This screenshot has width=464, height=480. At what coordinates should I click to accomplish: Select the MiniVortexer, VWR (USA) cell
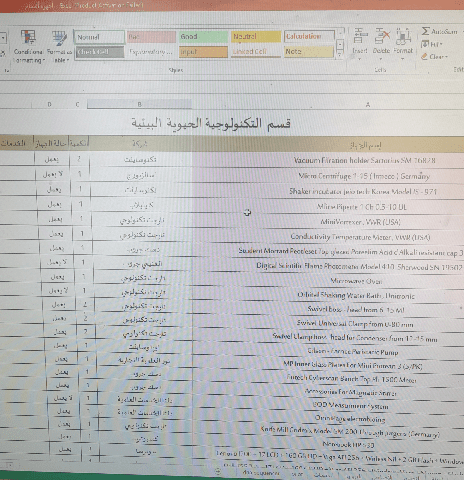tap(360, 222)
